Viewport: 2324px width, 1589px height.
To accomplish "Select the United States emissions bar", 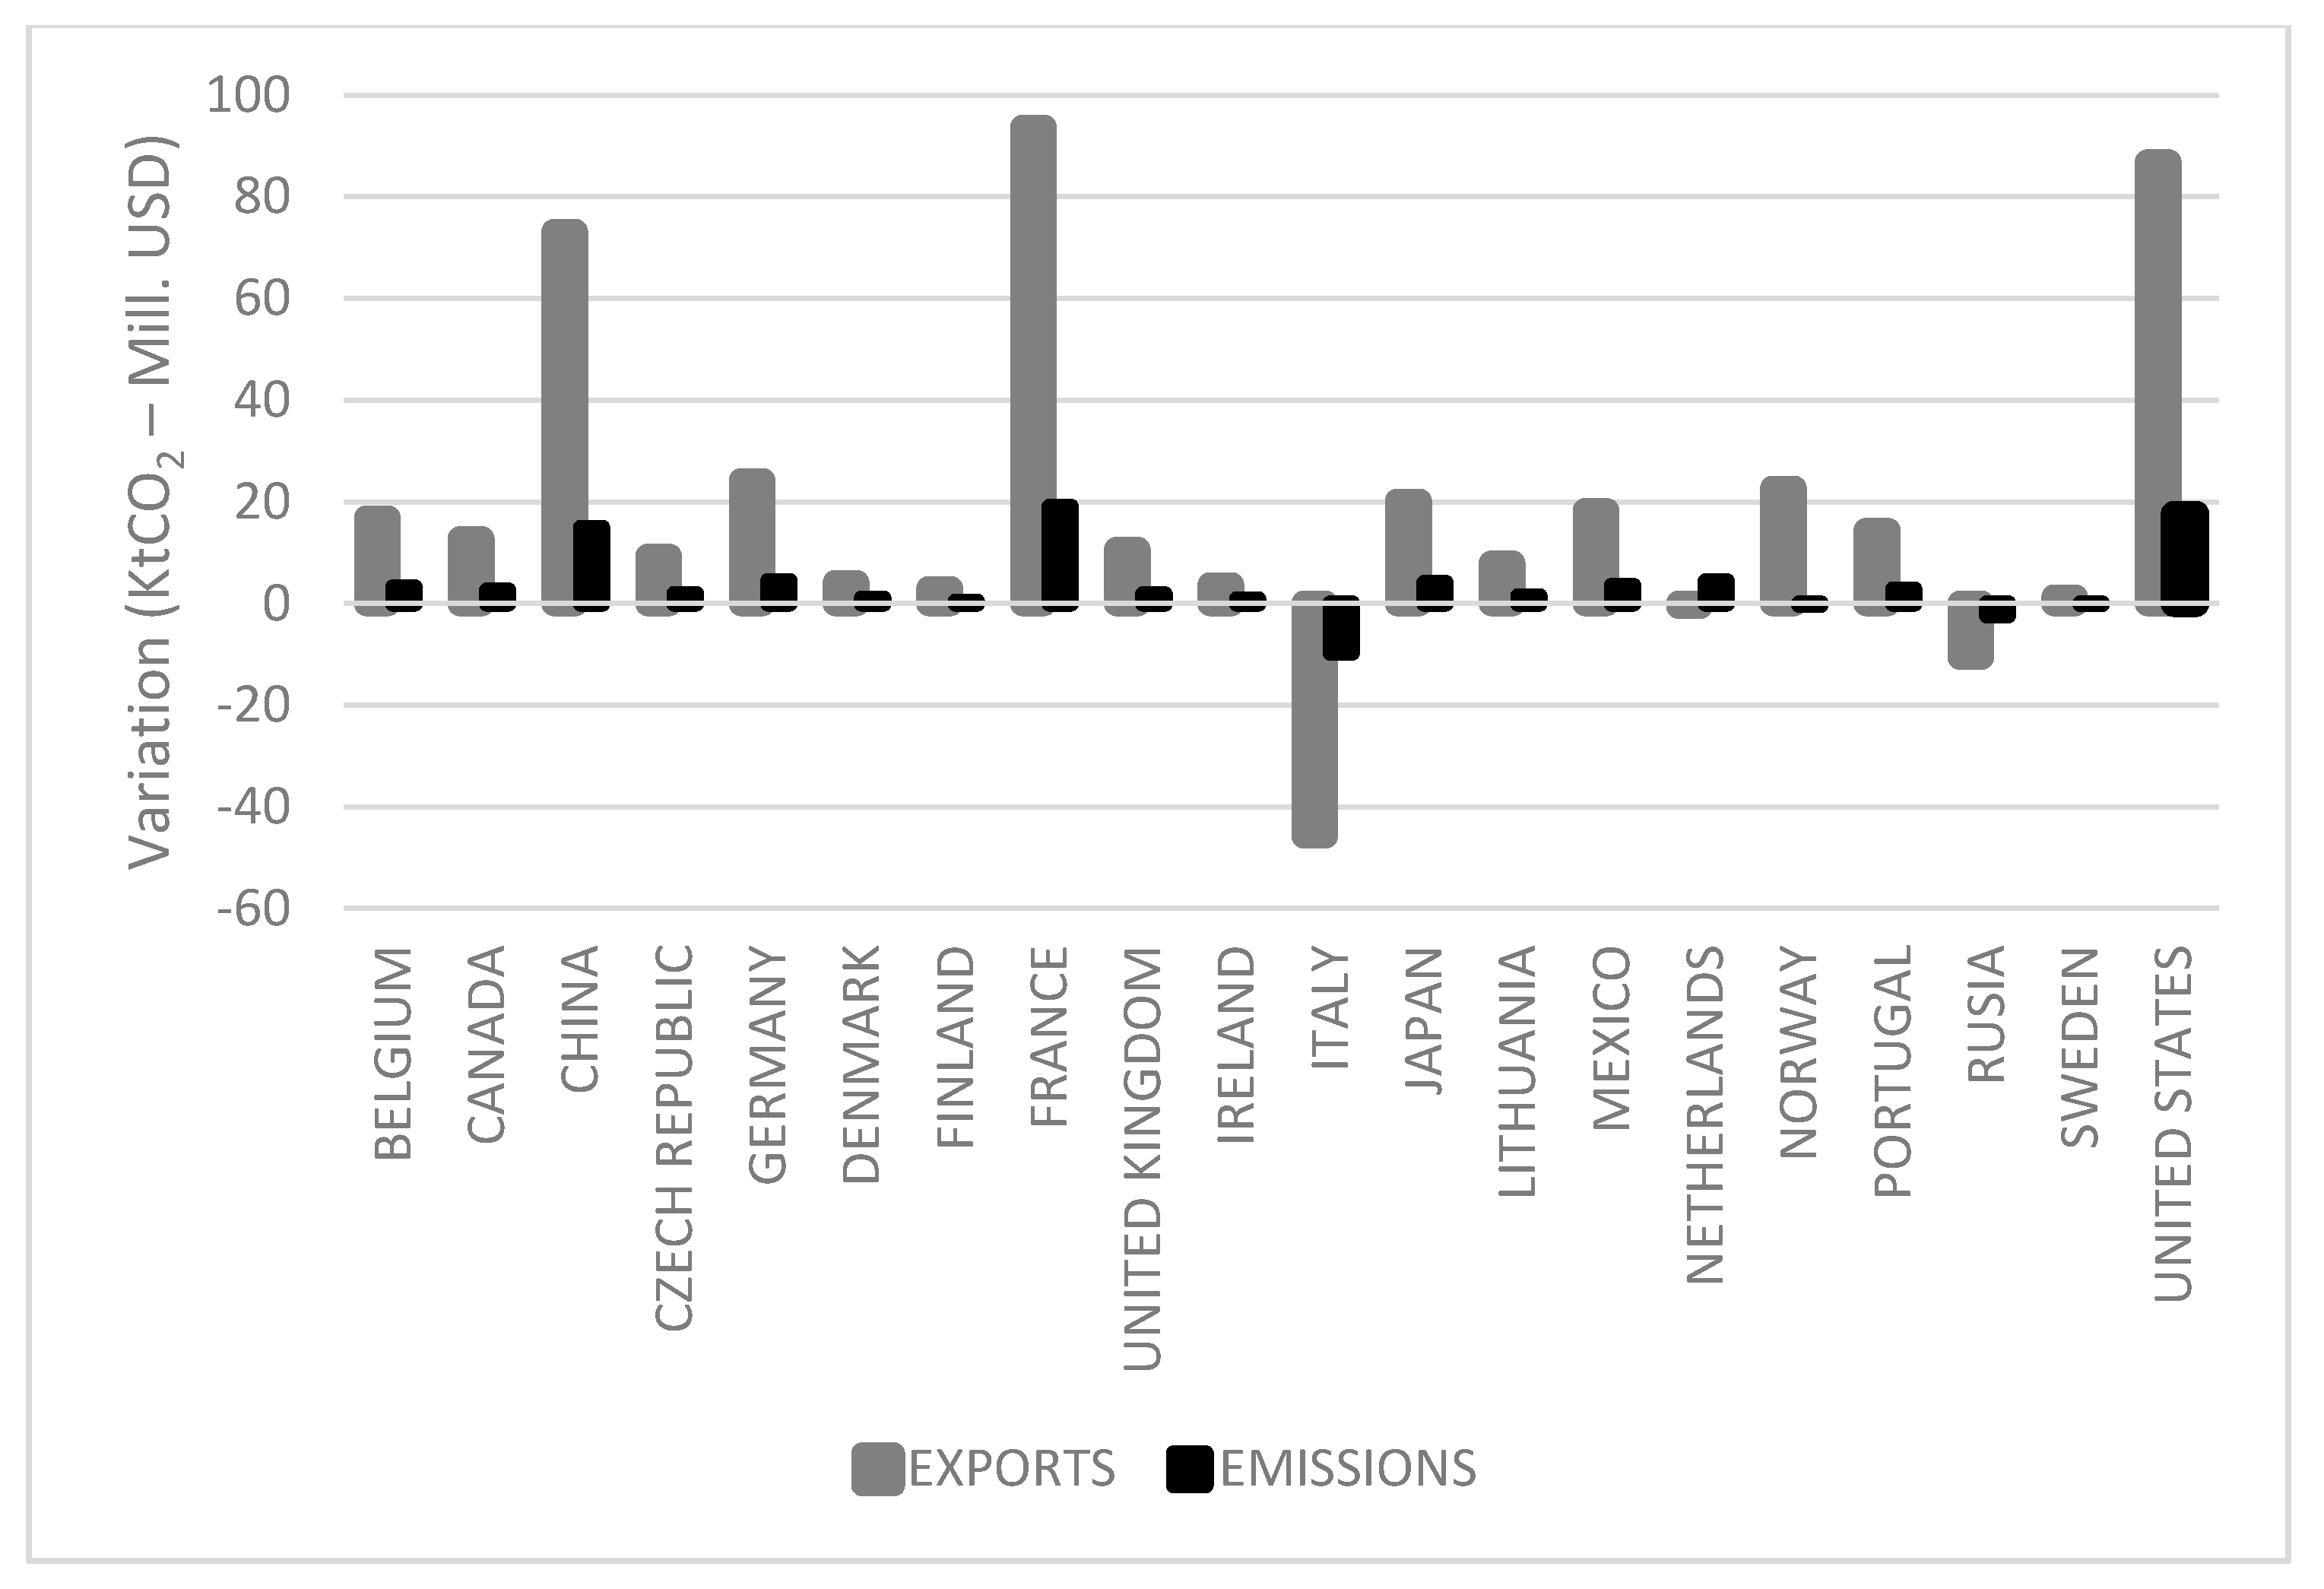I will pyautogui.click(x=2185, y=558).
